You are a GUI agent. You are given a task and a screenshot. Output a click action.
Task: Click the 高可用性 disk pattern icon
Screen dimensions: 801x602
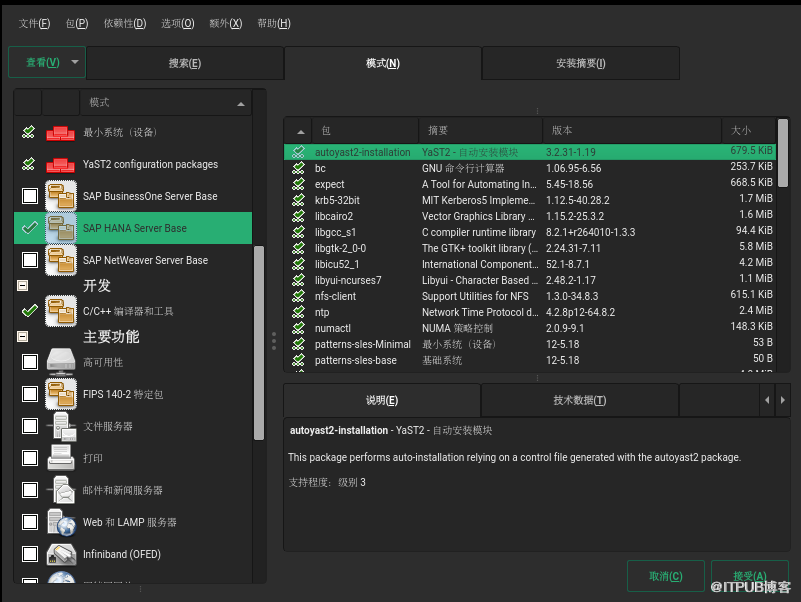[x=61, y=362]
